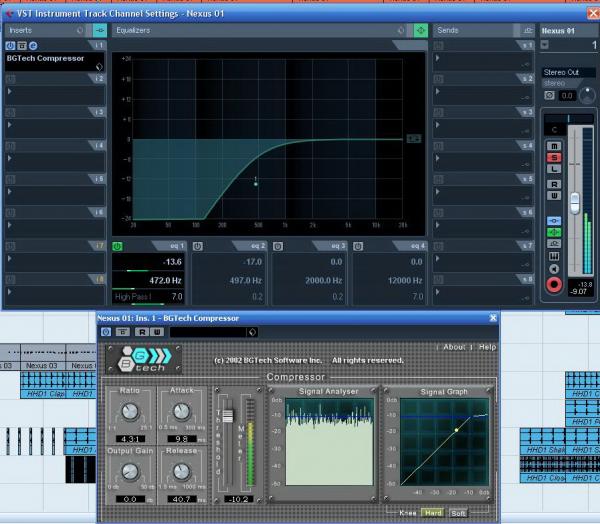Open send slot 1 destination selector
The height and width of the screenshot is (524, 600).
point(480,59)
